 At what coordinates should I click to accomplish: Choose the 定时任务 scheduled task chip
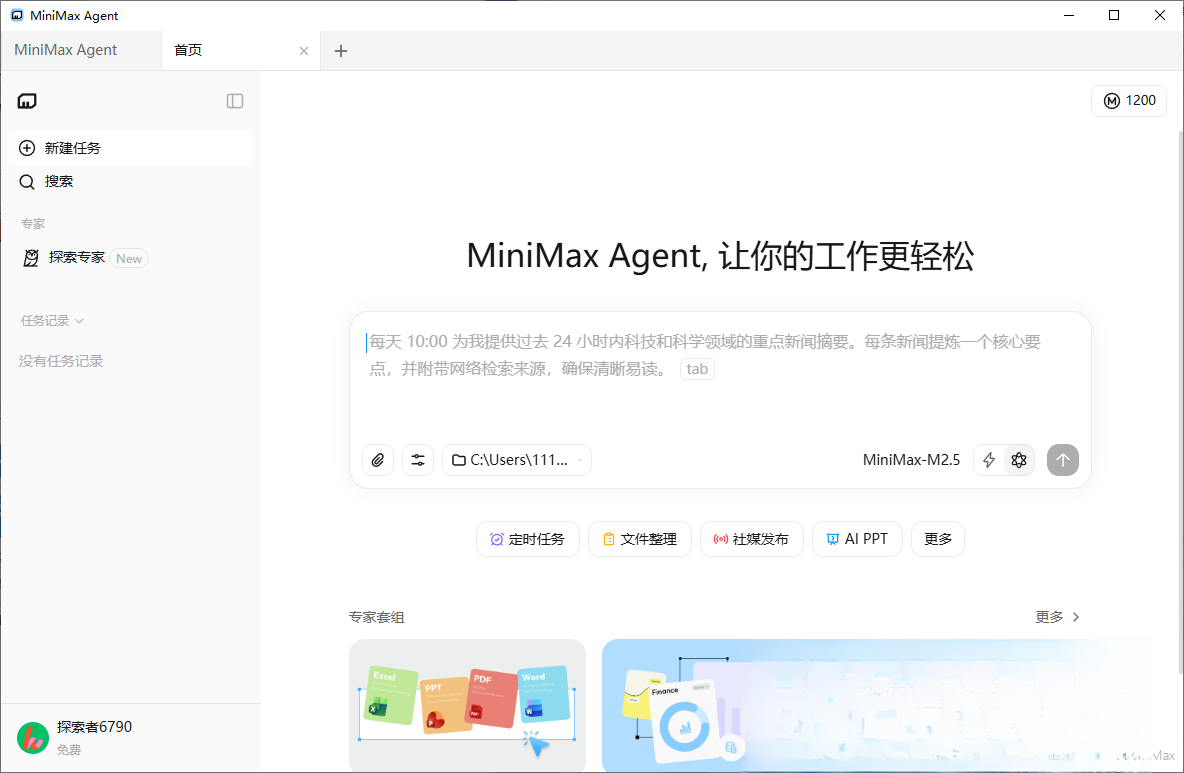pos(527,539)
